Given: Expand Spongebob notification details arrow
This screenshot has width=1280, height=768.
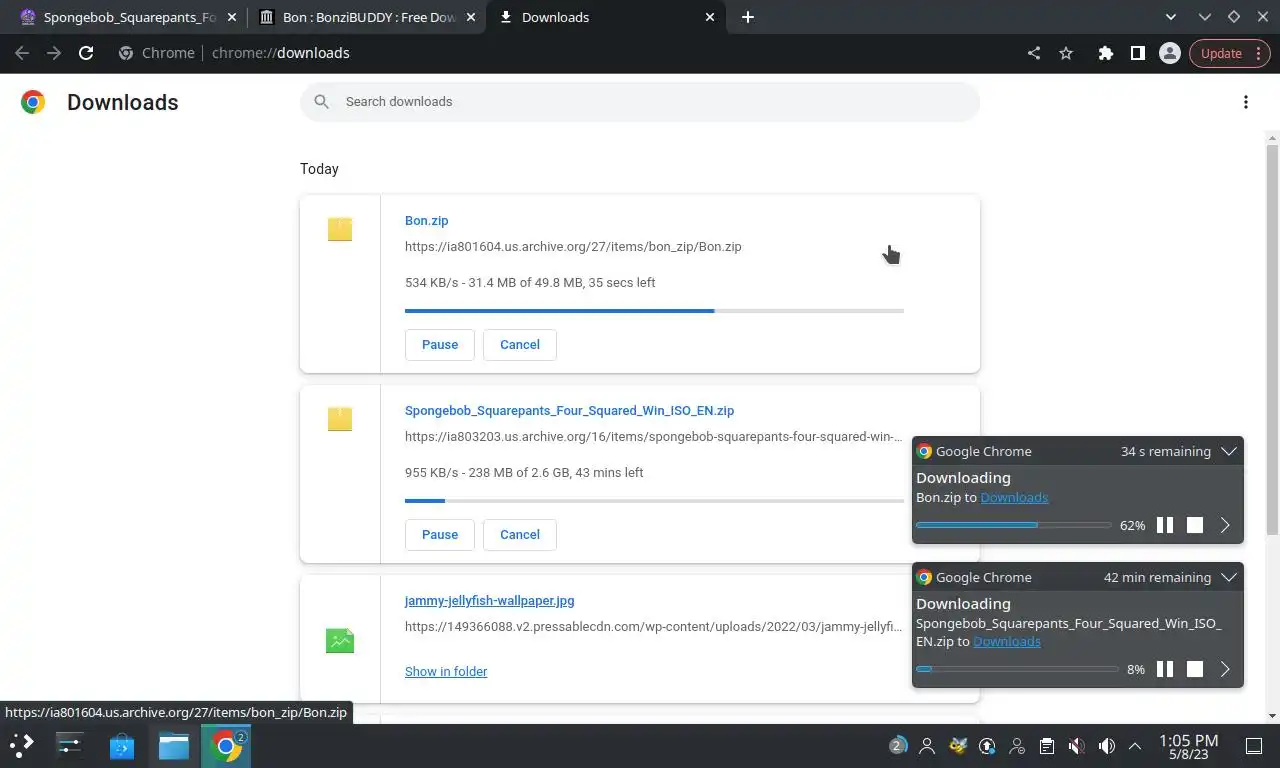Looking at the screenshot, I should [1225, 669].
